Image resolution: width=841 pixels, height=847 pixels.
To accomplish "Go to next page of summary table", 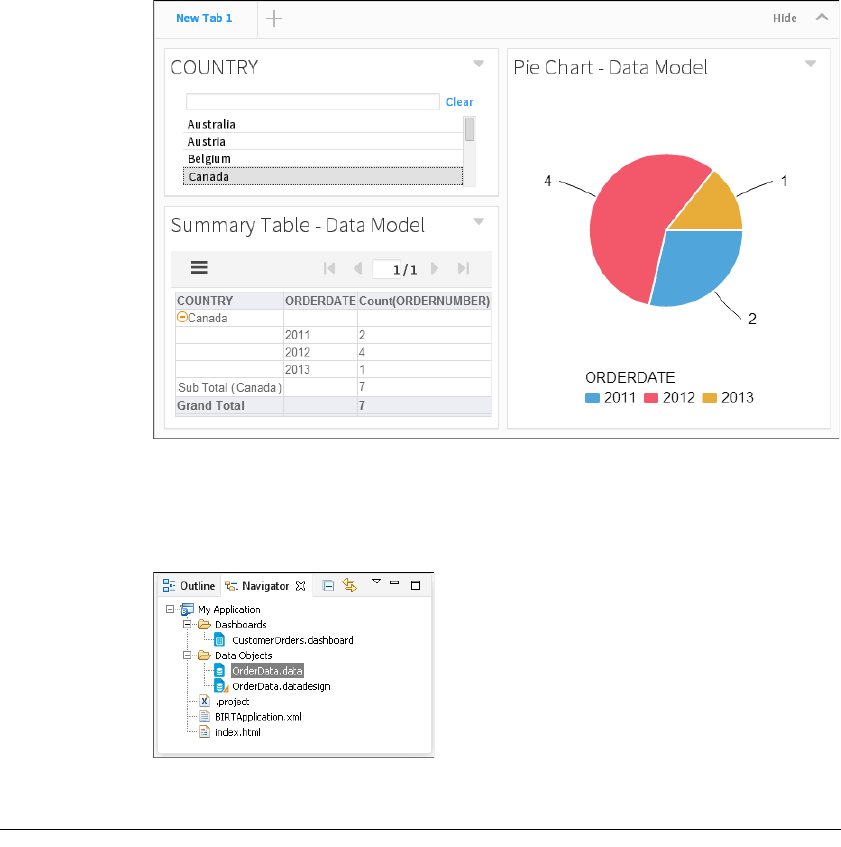I will tap(434, 268).
